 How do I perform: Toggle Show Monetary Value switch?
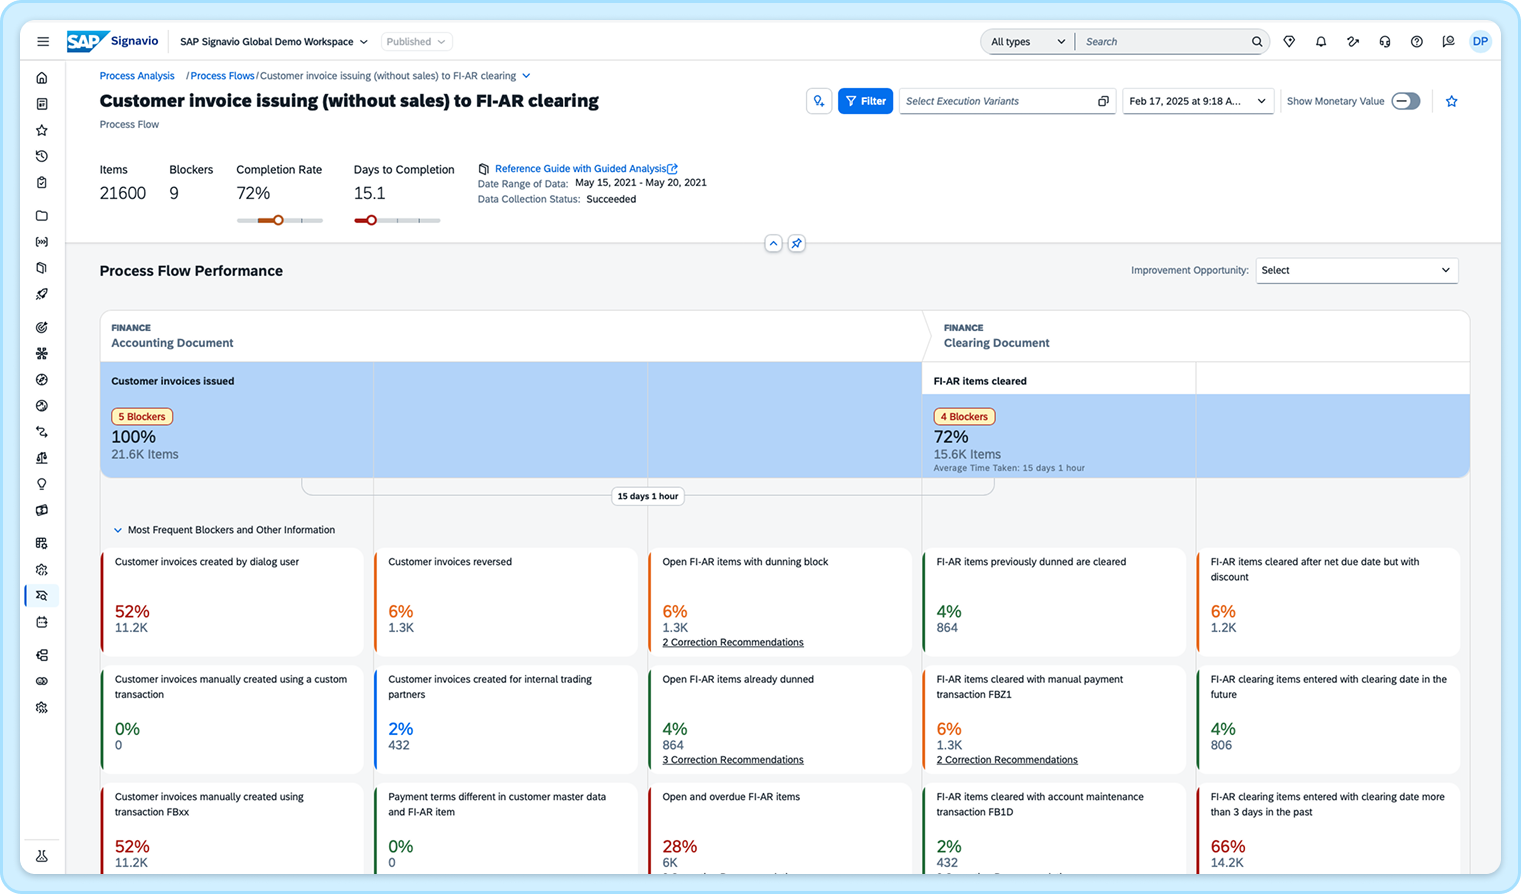pyautogui.click(x=1406, y=101)
